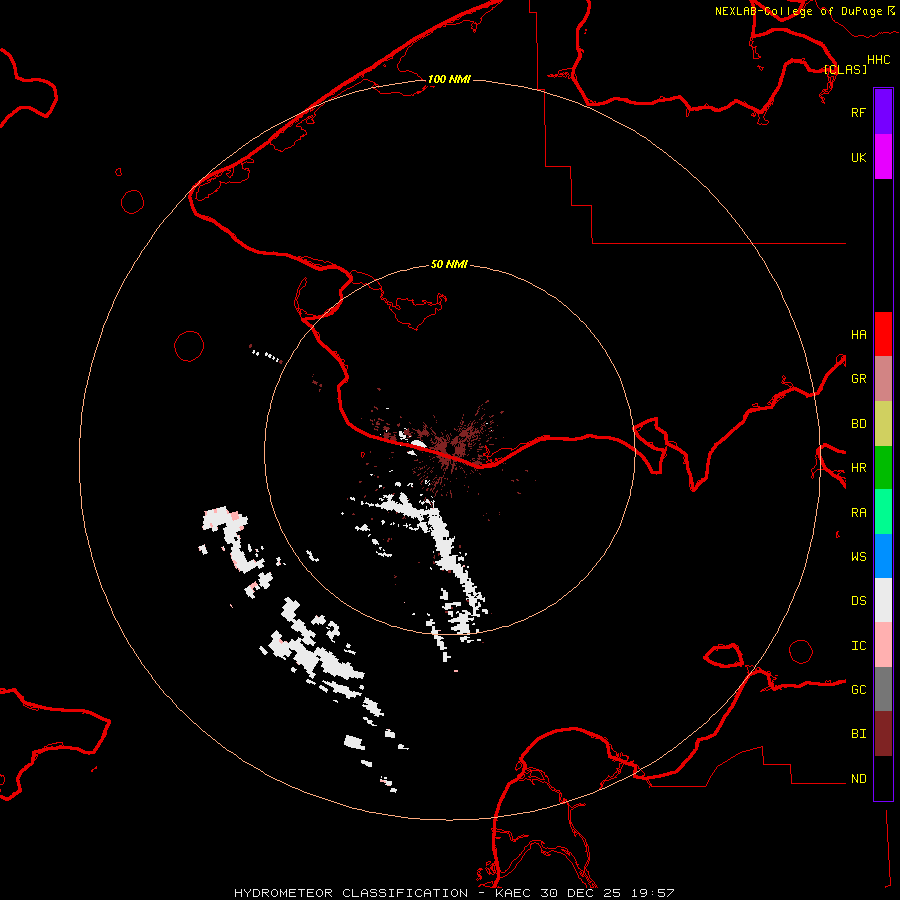
Task: Click the WS blue legend block
Action: point(883,556)
